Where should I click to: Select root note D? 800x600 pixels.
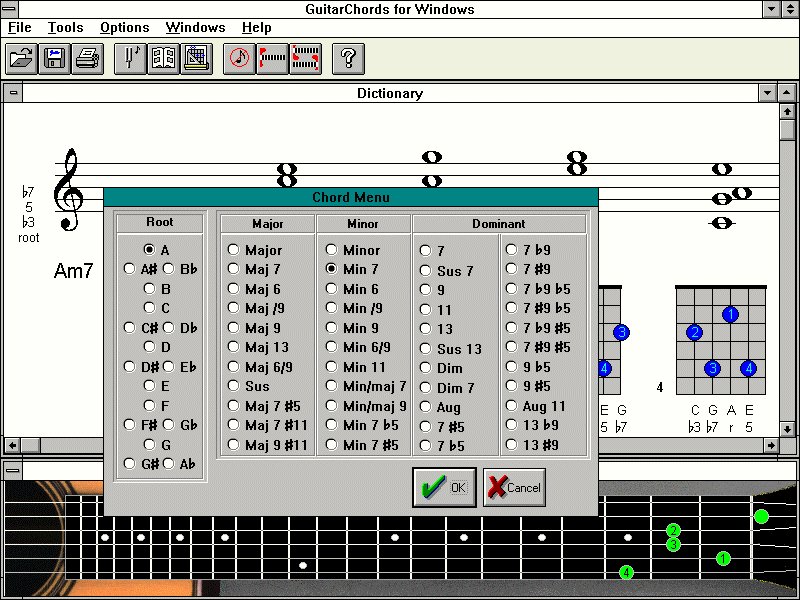coord(157,347)
